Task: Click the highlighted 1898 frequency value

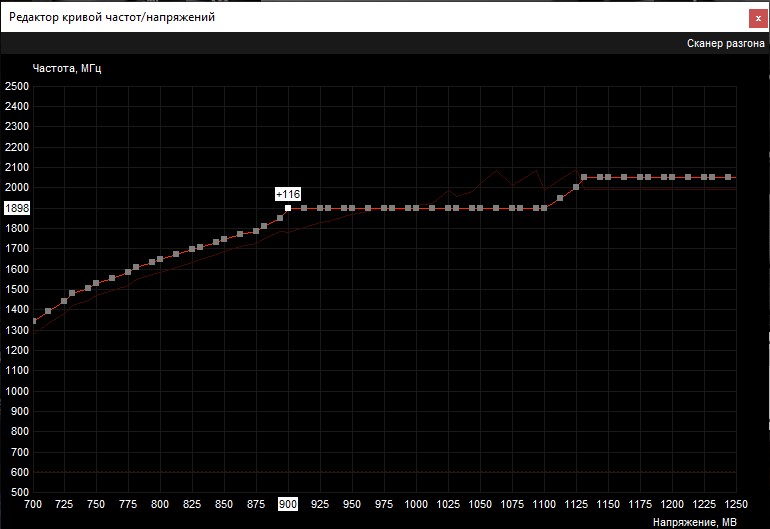Action: tap(17, 208)
